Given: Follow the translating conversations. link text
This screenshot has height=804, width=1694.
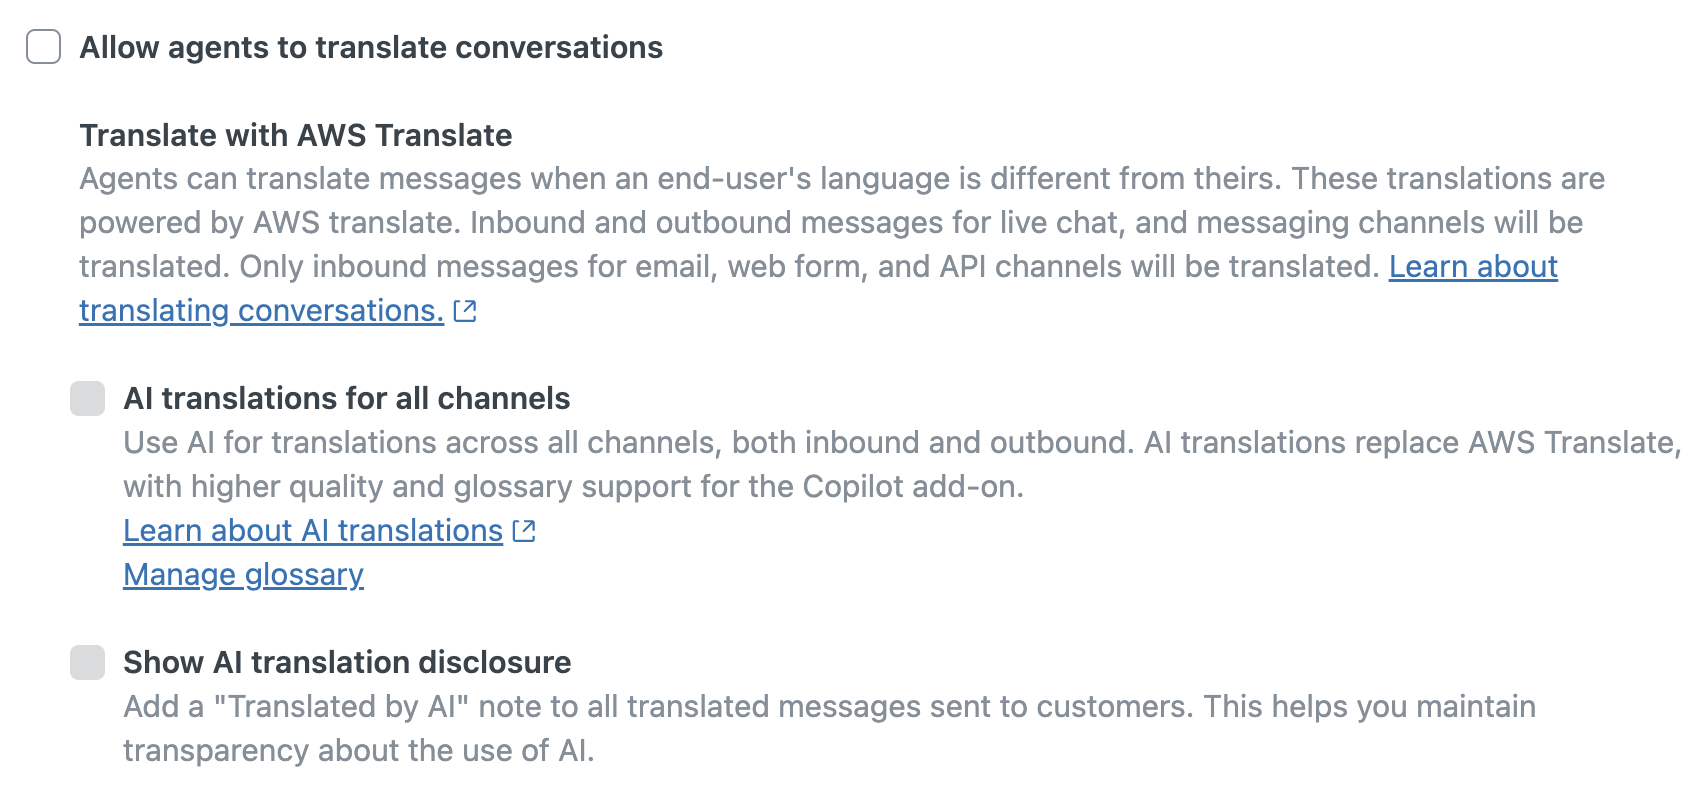Looking at the screenshot, I should point(262,311).
